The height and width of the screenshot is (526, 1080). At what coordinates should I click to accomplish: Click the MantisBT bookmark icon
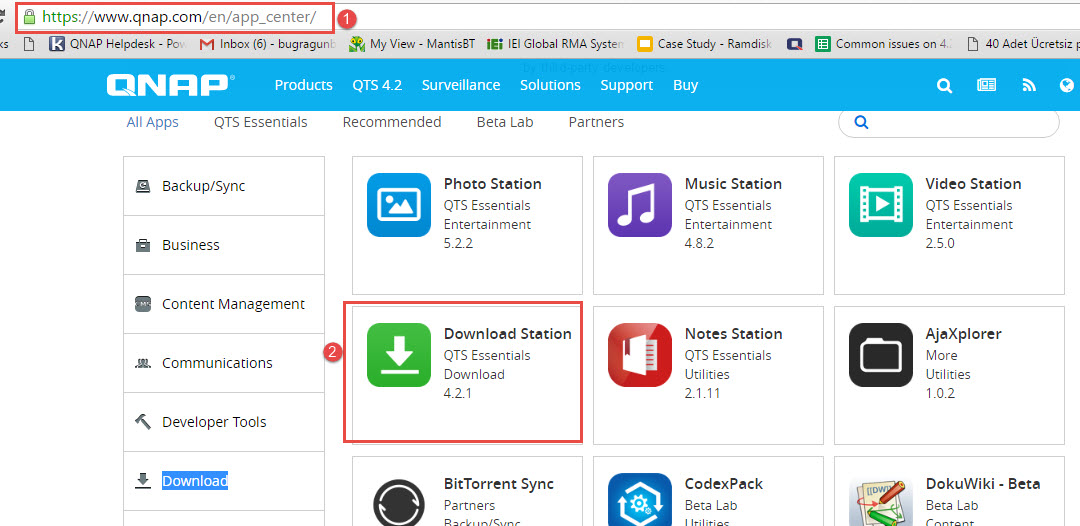(x=356, y=44)
